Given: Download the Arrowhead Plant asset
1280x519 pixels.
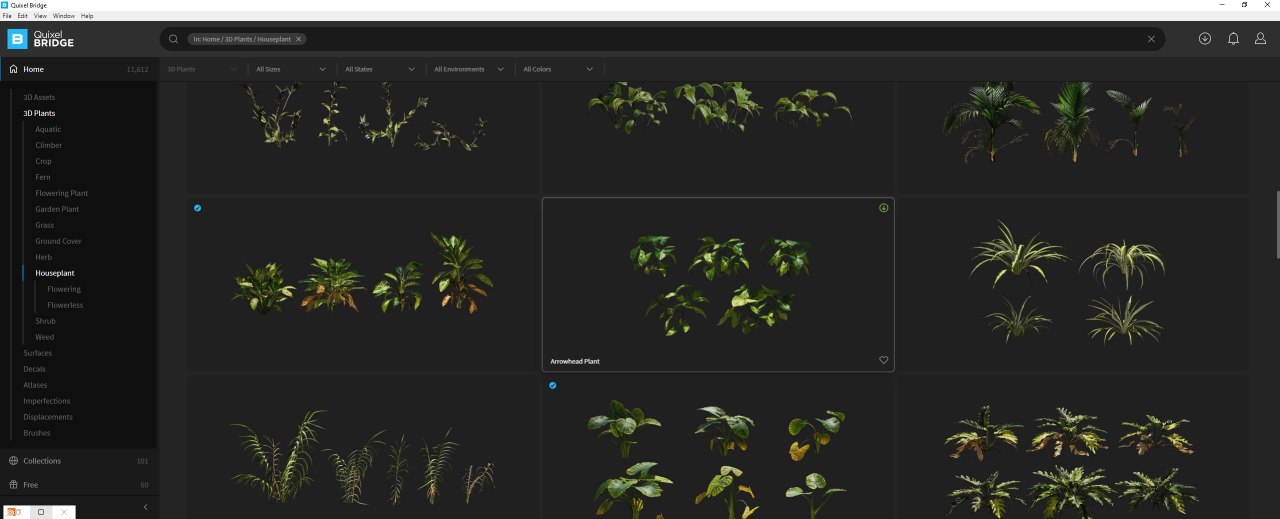Looking at the screenshot, I should click(x=884, y=208).
